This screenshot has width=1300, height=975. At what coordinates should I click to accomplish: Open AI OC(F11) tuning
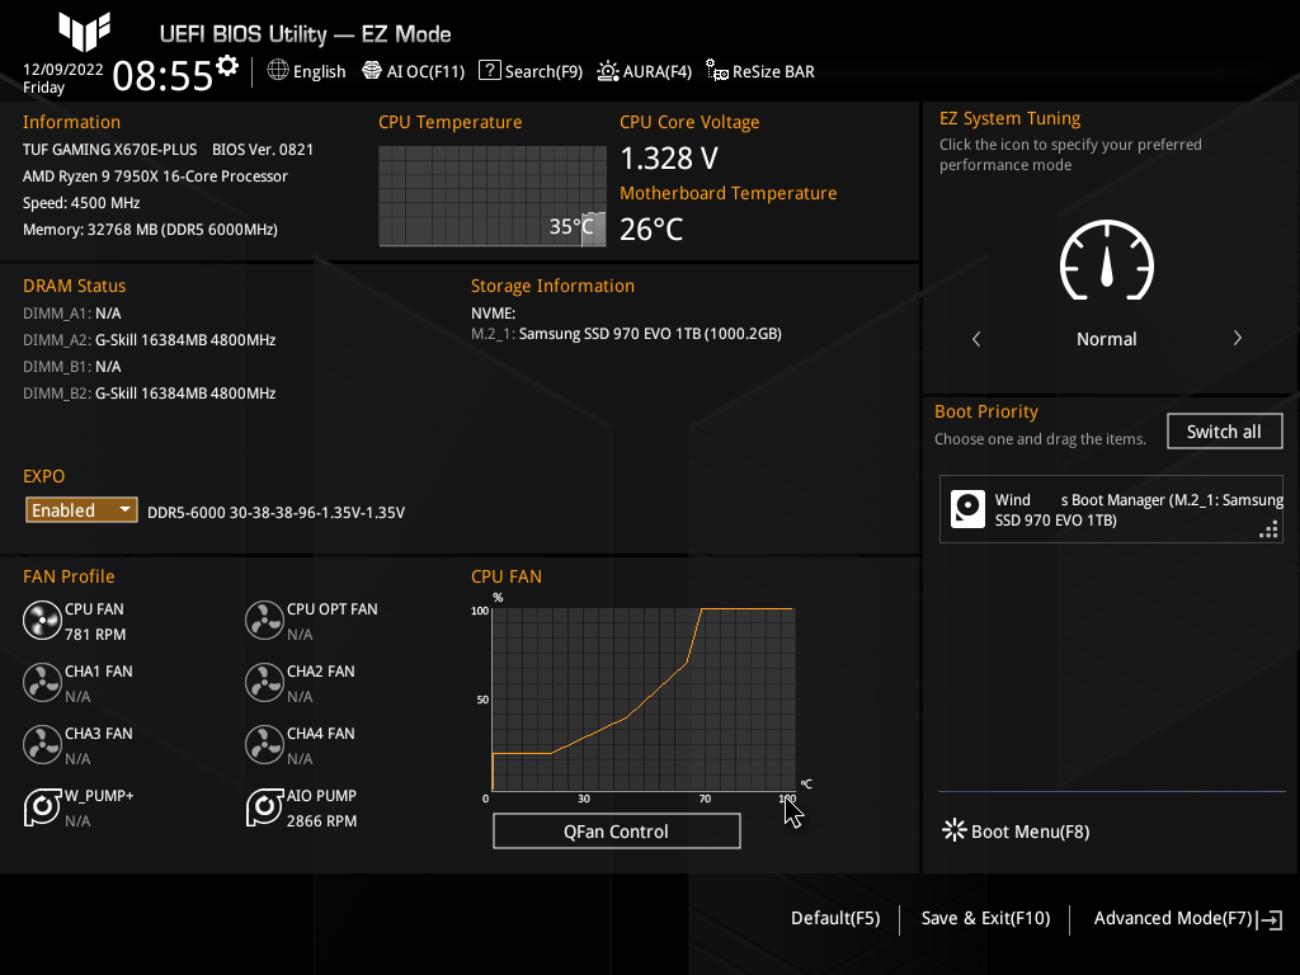click(x=413, y=71)
